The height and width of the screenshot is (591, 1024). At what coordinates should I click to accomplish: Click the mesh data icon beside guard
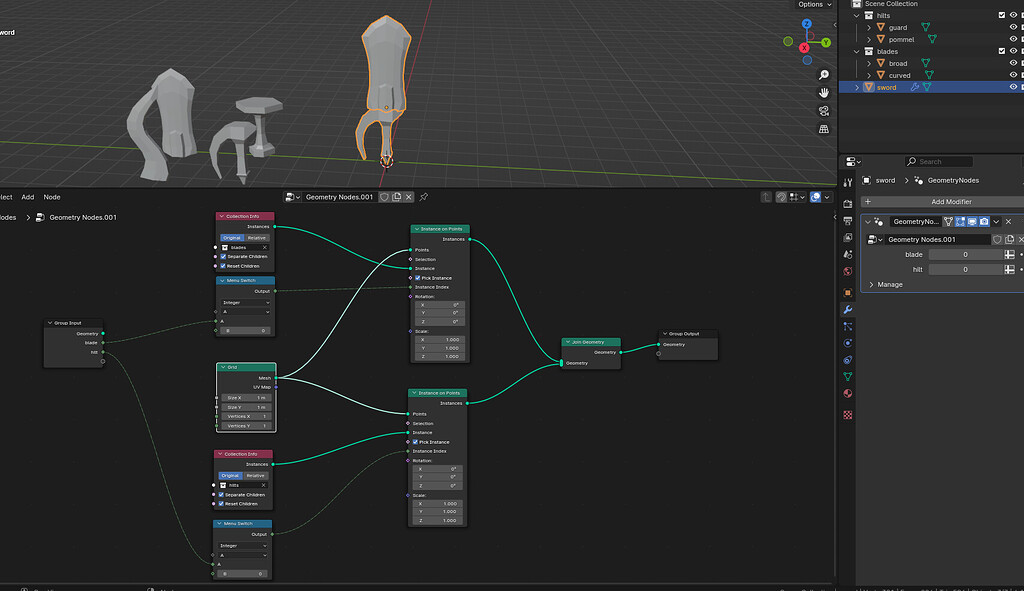tap(925, 27)
